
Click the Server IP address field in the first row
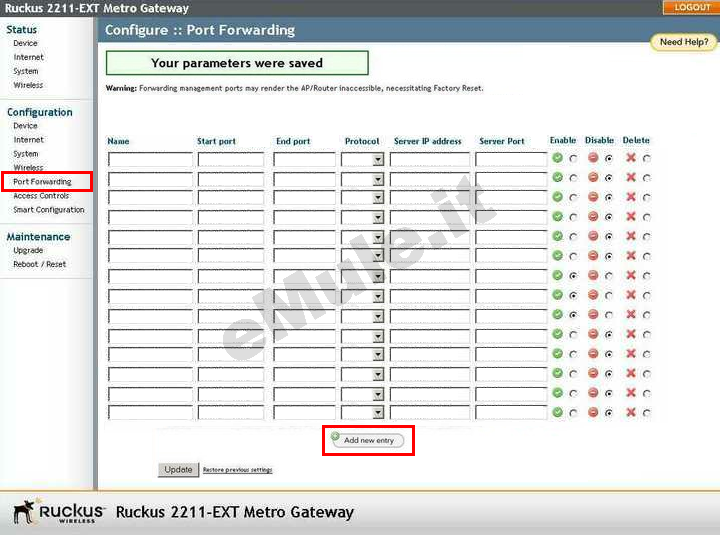click(x=430, y=160)
